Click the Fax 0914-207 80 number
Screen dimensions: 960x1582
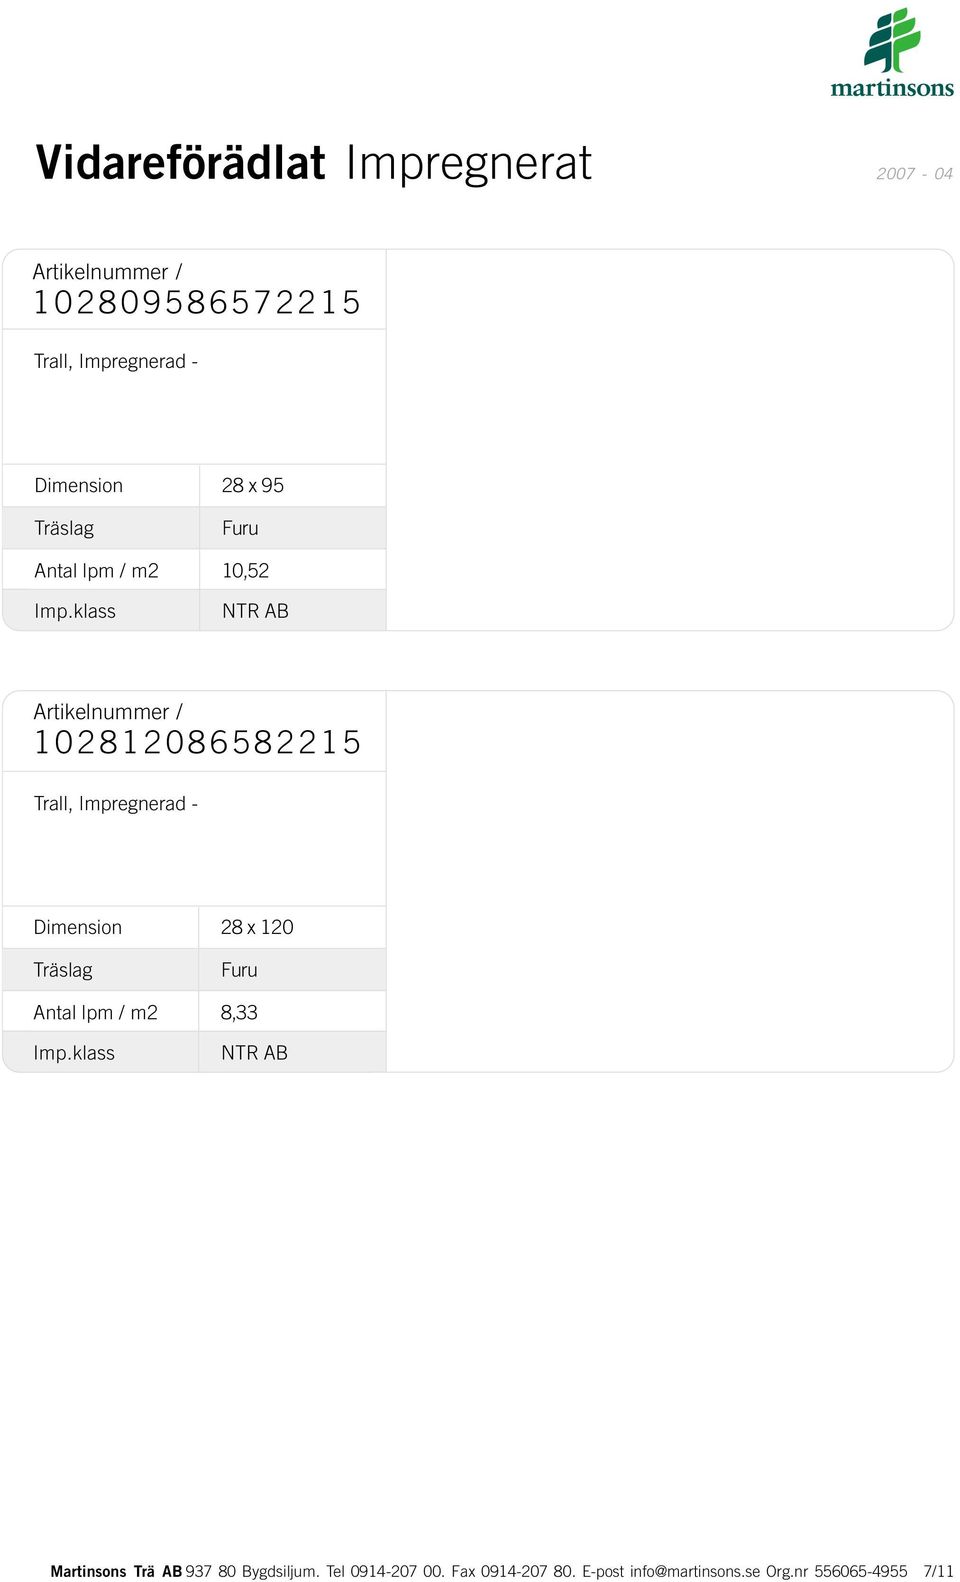pyautogui.click(x=513, y=1571)
